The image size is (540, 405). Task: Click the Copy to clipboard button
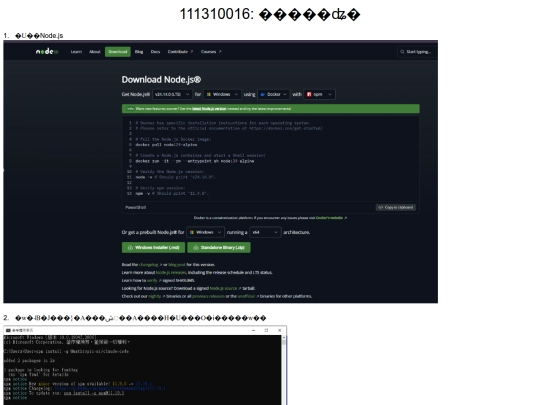396,207
